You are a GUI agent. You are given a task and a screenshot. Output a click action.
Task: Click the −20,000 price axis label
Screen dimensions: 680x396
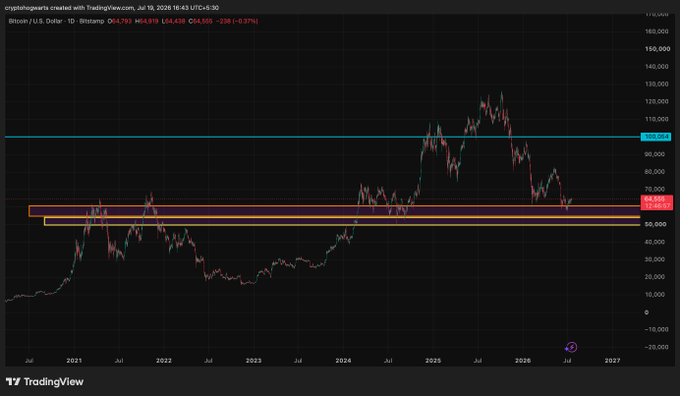656,347
